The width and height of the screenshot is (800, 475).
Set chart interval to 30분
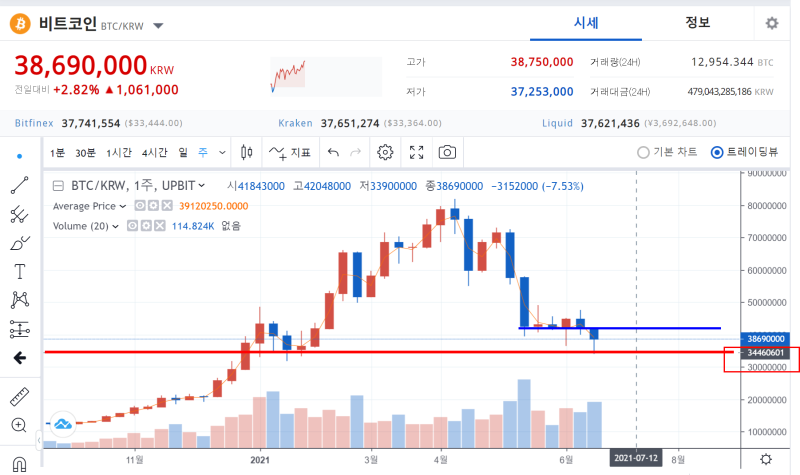[x=85, y=153]
